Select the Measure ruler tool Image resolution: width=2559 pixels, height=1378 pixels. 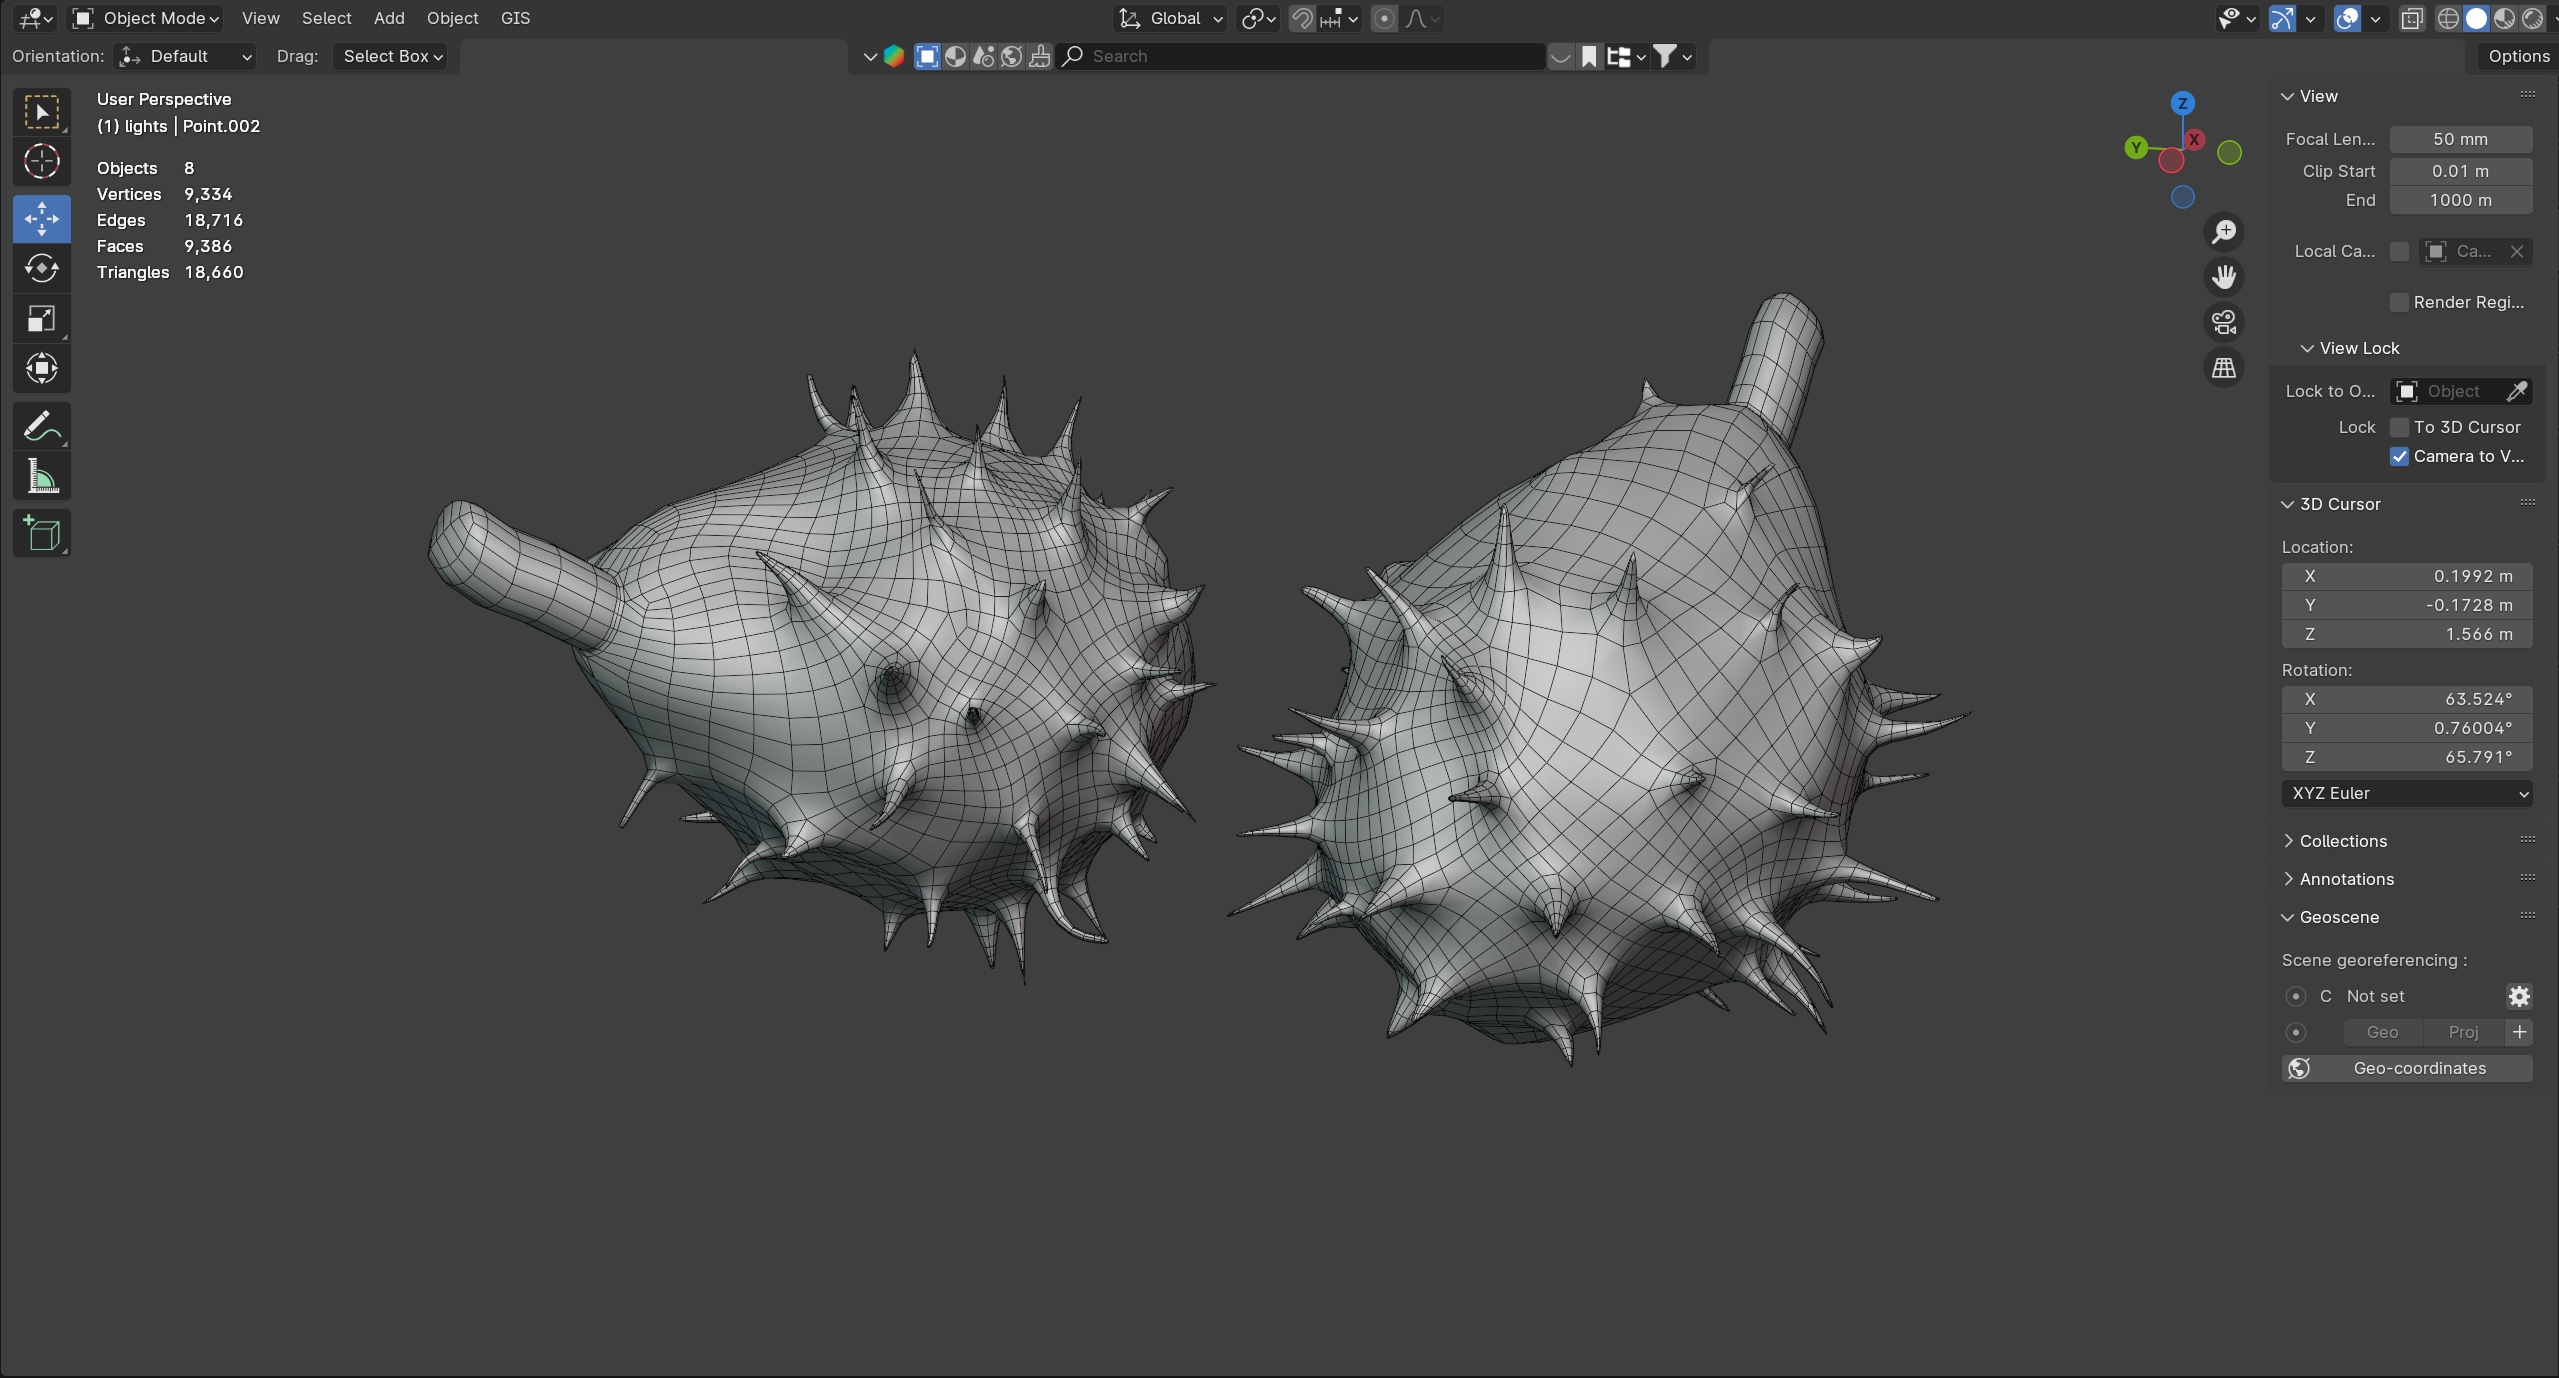[x=41, y=477]
